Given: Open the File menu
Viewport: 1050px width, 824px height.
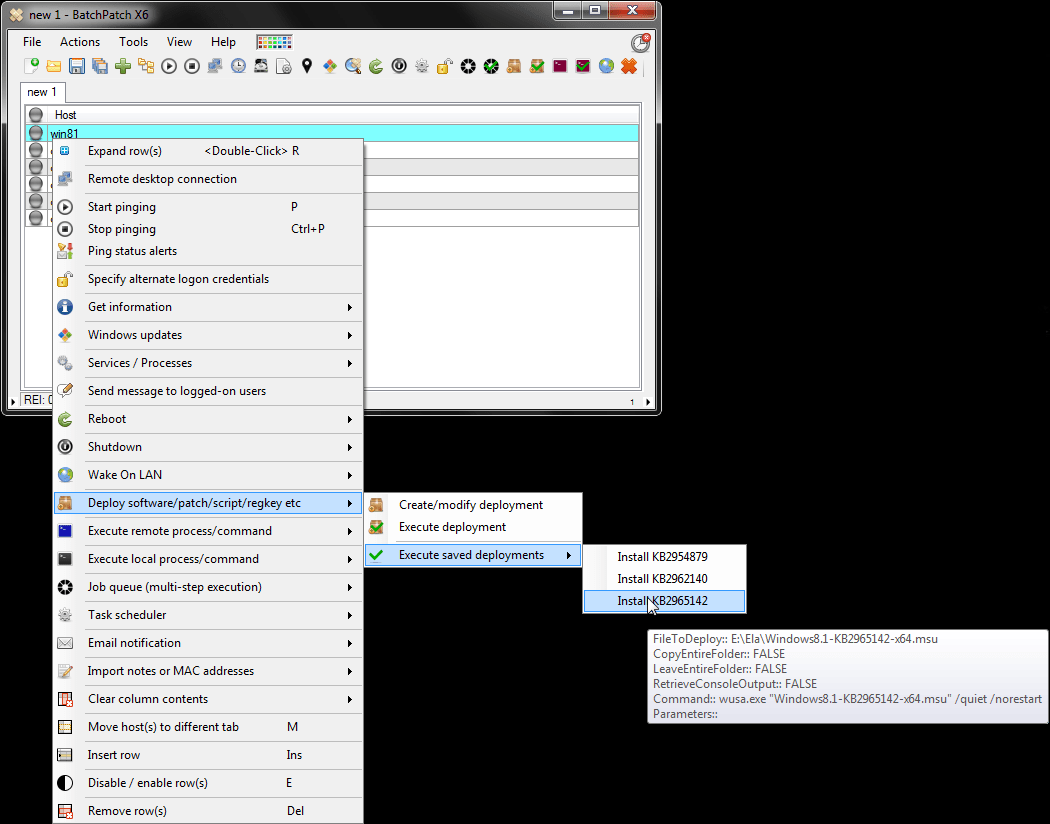Looking at the screenshot, I should [x=32, y=42].
